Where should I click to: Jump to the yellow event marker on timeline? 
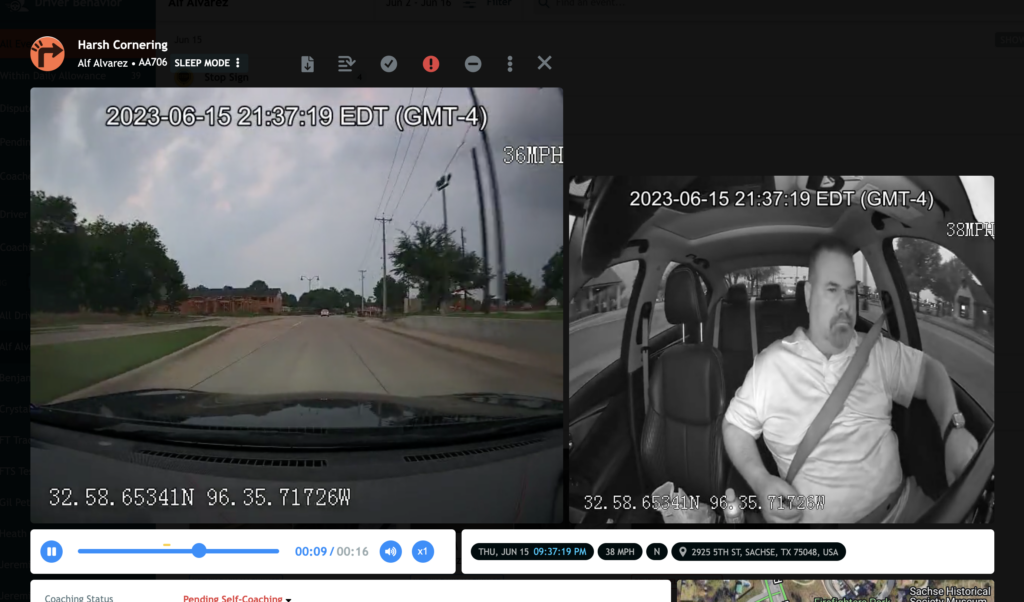click(167, 545)
